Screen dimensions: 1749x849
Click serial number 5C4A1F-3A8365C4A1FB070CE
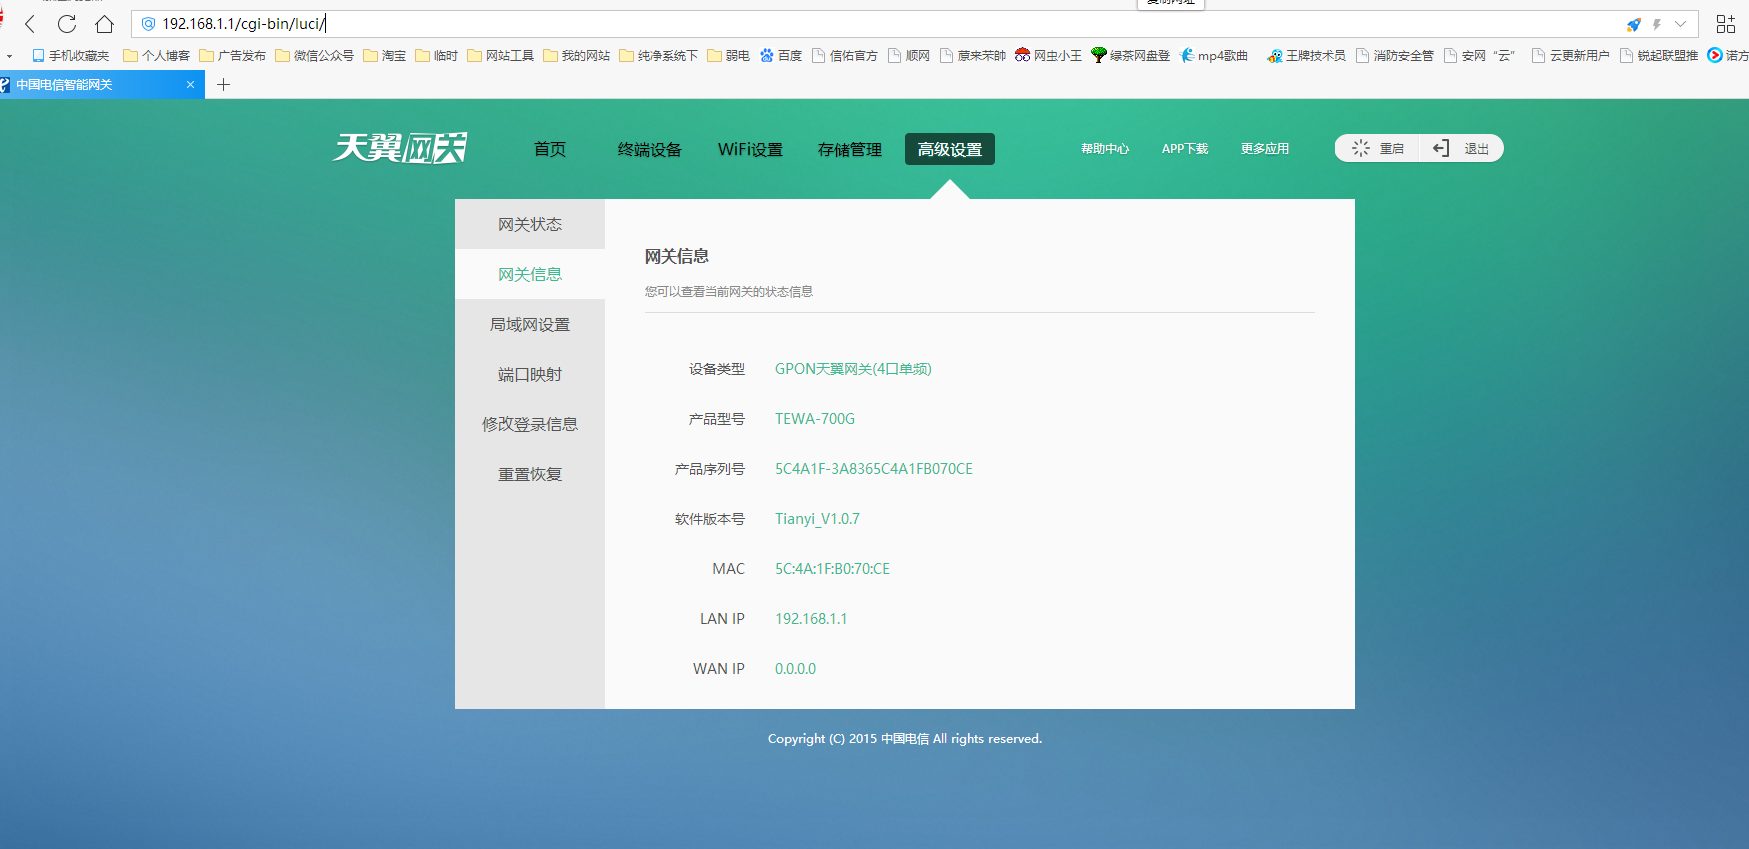pyautogui.click(x=874, y=469)
